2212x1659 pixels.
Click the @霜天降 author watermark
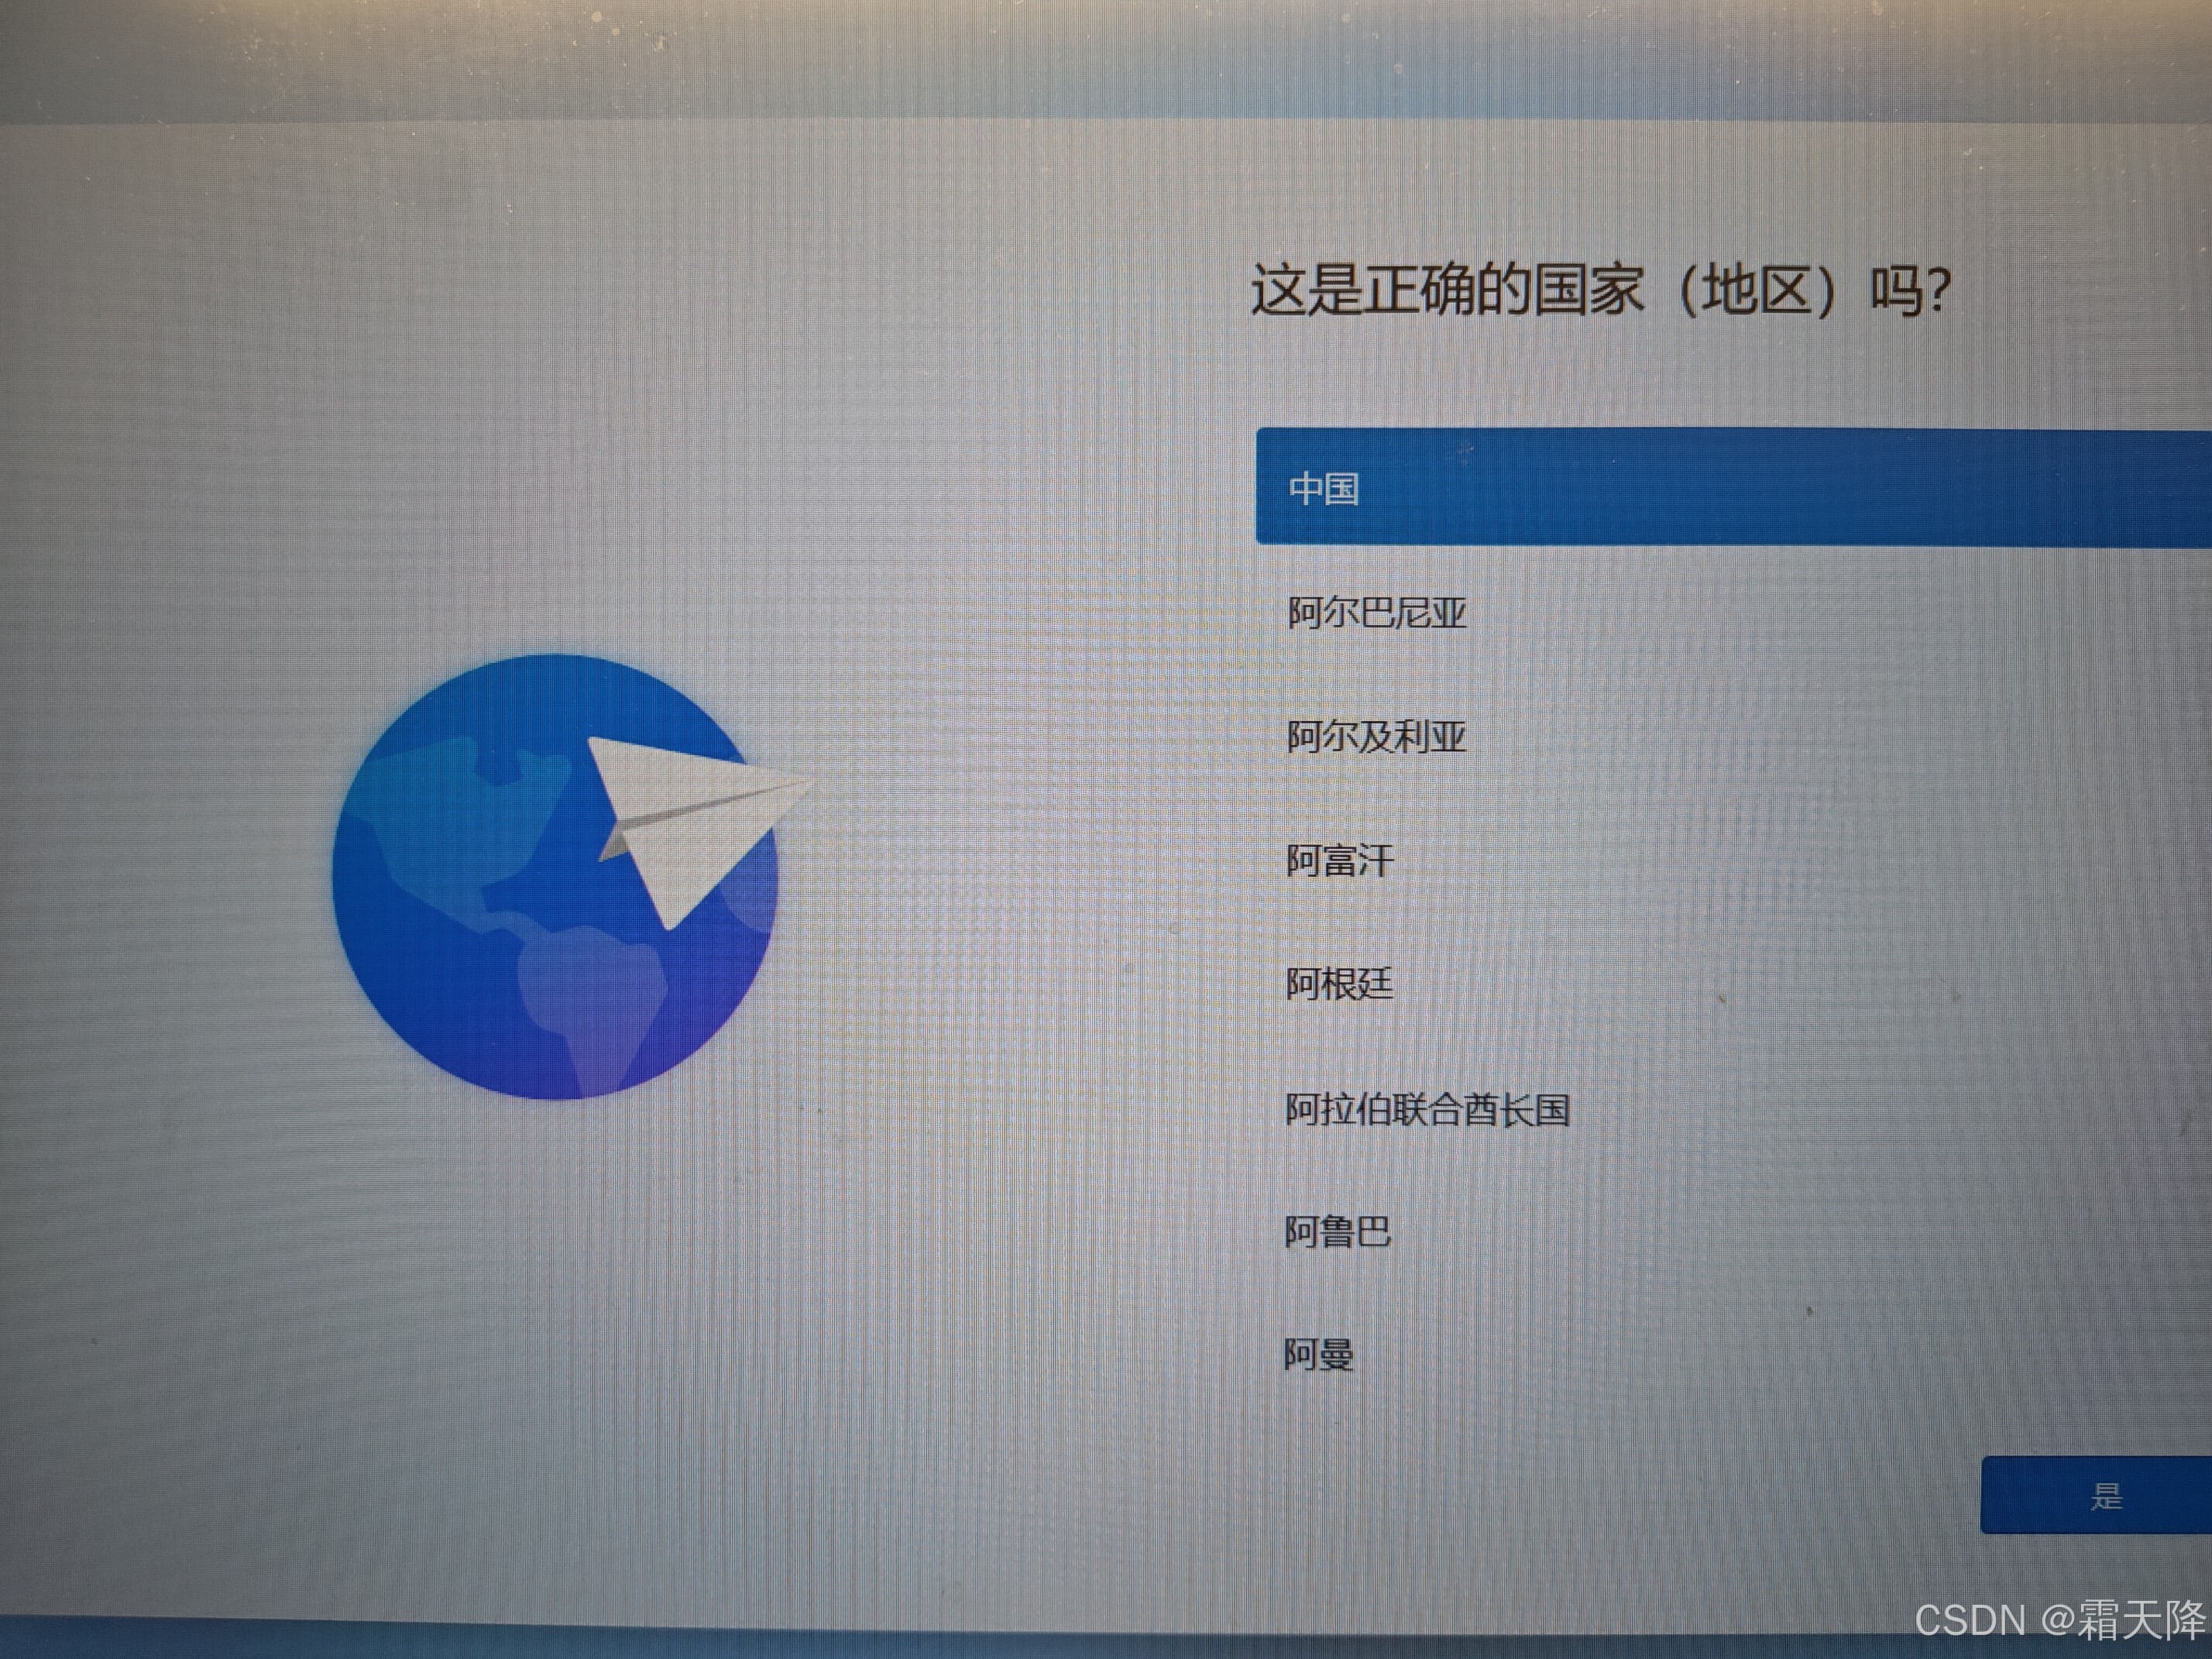click(2125, 1620)
